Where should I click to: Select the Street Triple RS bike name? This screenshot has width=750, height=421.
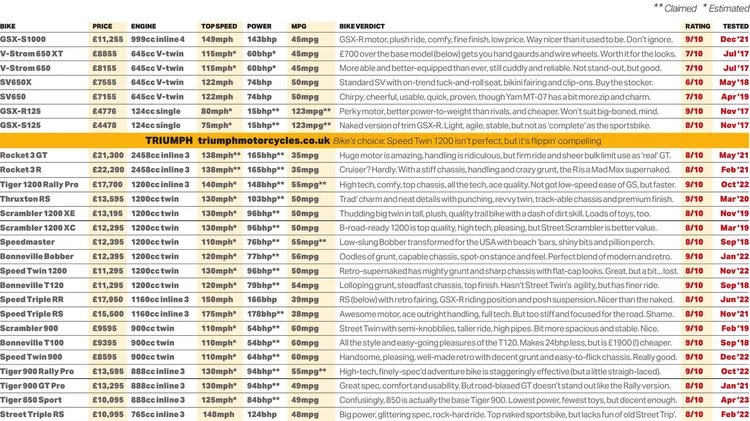(32, 414)
